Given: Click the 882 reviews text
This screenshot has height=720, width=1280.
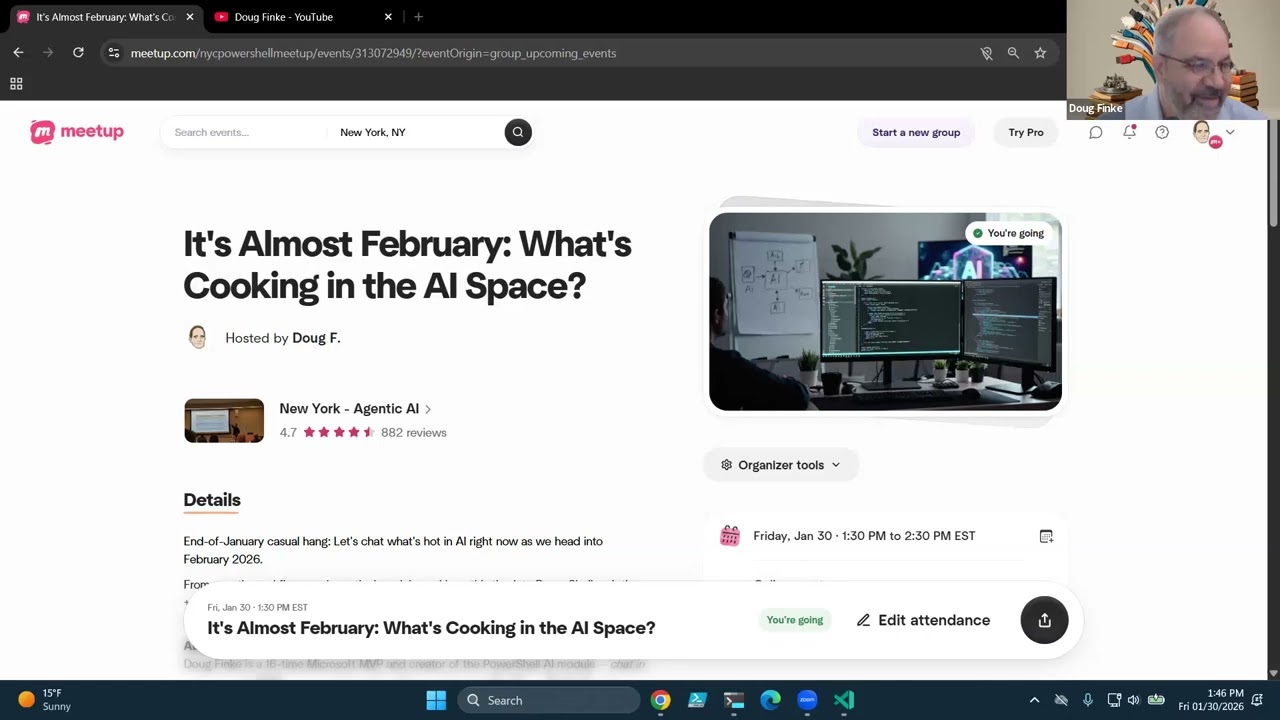Looking at the screenshot, I should pos(414,432).
